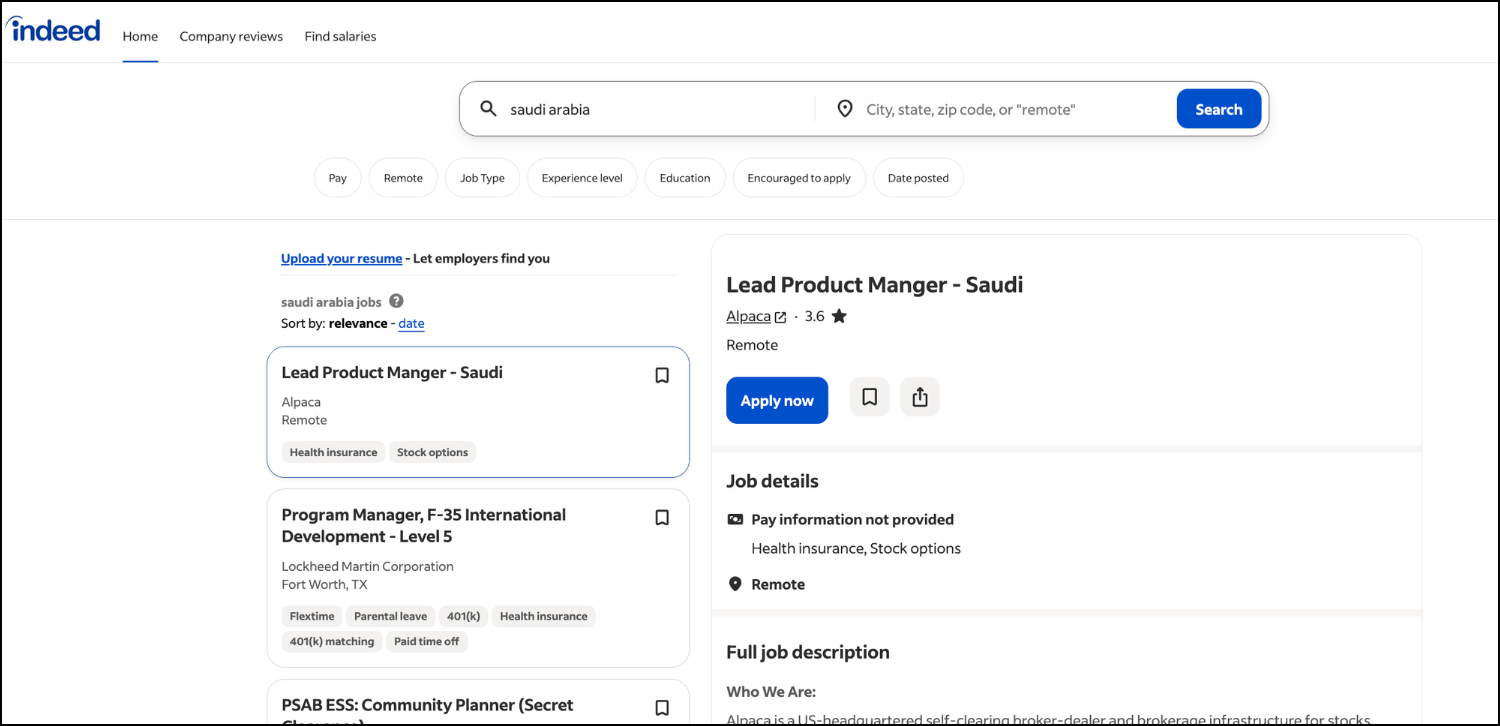Screen dimensions: 1500x726
Task: Open Find salaries tab
Action: [x=340, y=36]
